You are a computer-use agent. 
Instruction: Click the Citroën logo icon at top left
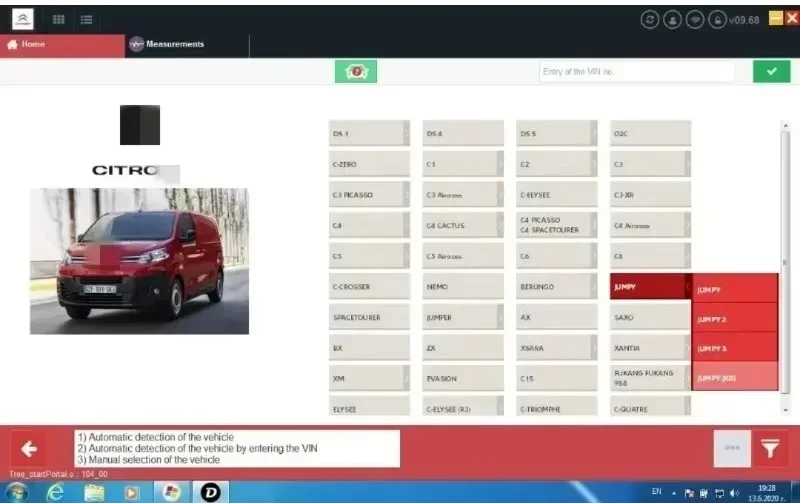pyautogui.click(x=22, y=19)
